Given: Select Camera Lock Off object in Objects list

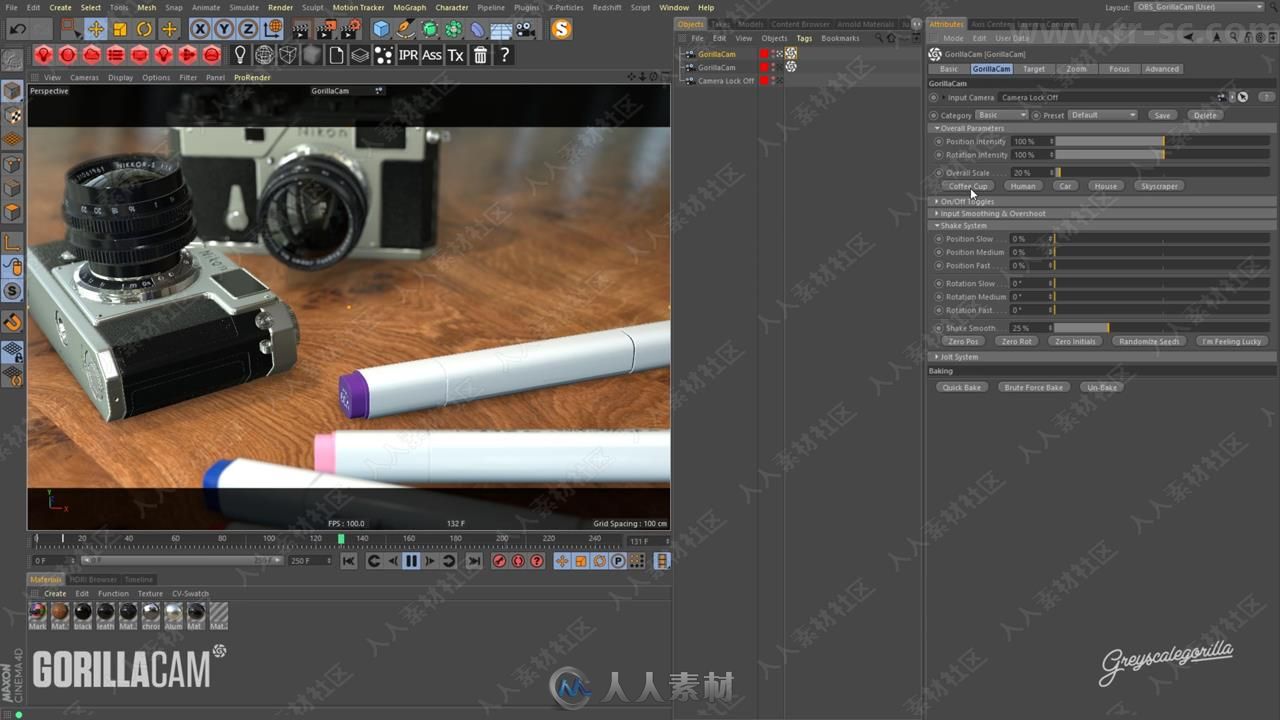Looking at the screenshot, I should [x=725, y=81].
